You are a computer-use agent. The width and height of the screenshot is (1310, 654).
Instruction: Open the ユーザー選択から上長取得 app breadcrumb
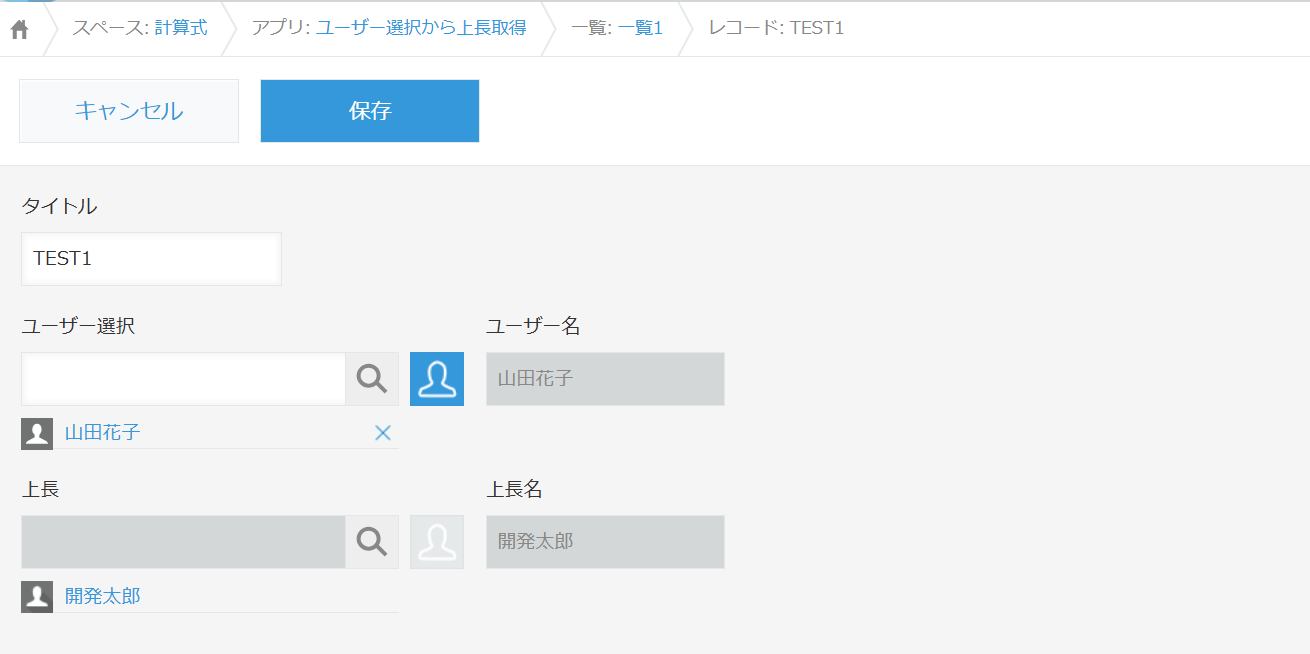point(421,28)
